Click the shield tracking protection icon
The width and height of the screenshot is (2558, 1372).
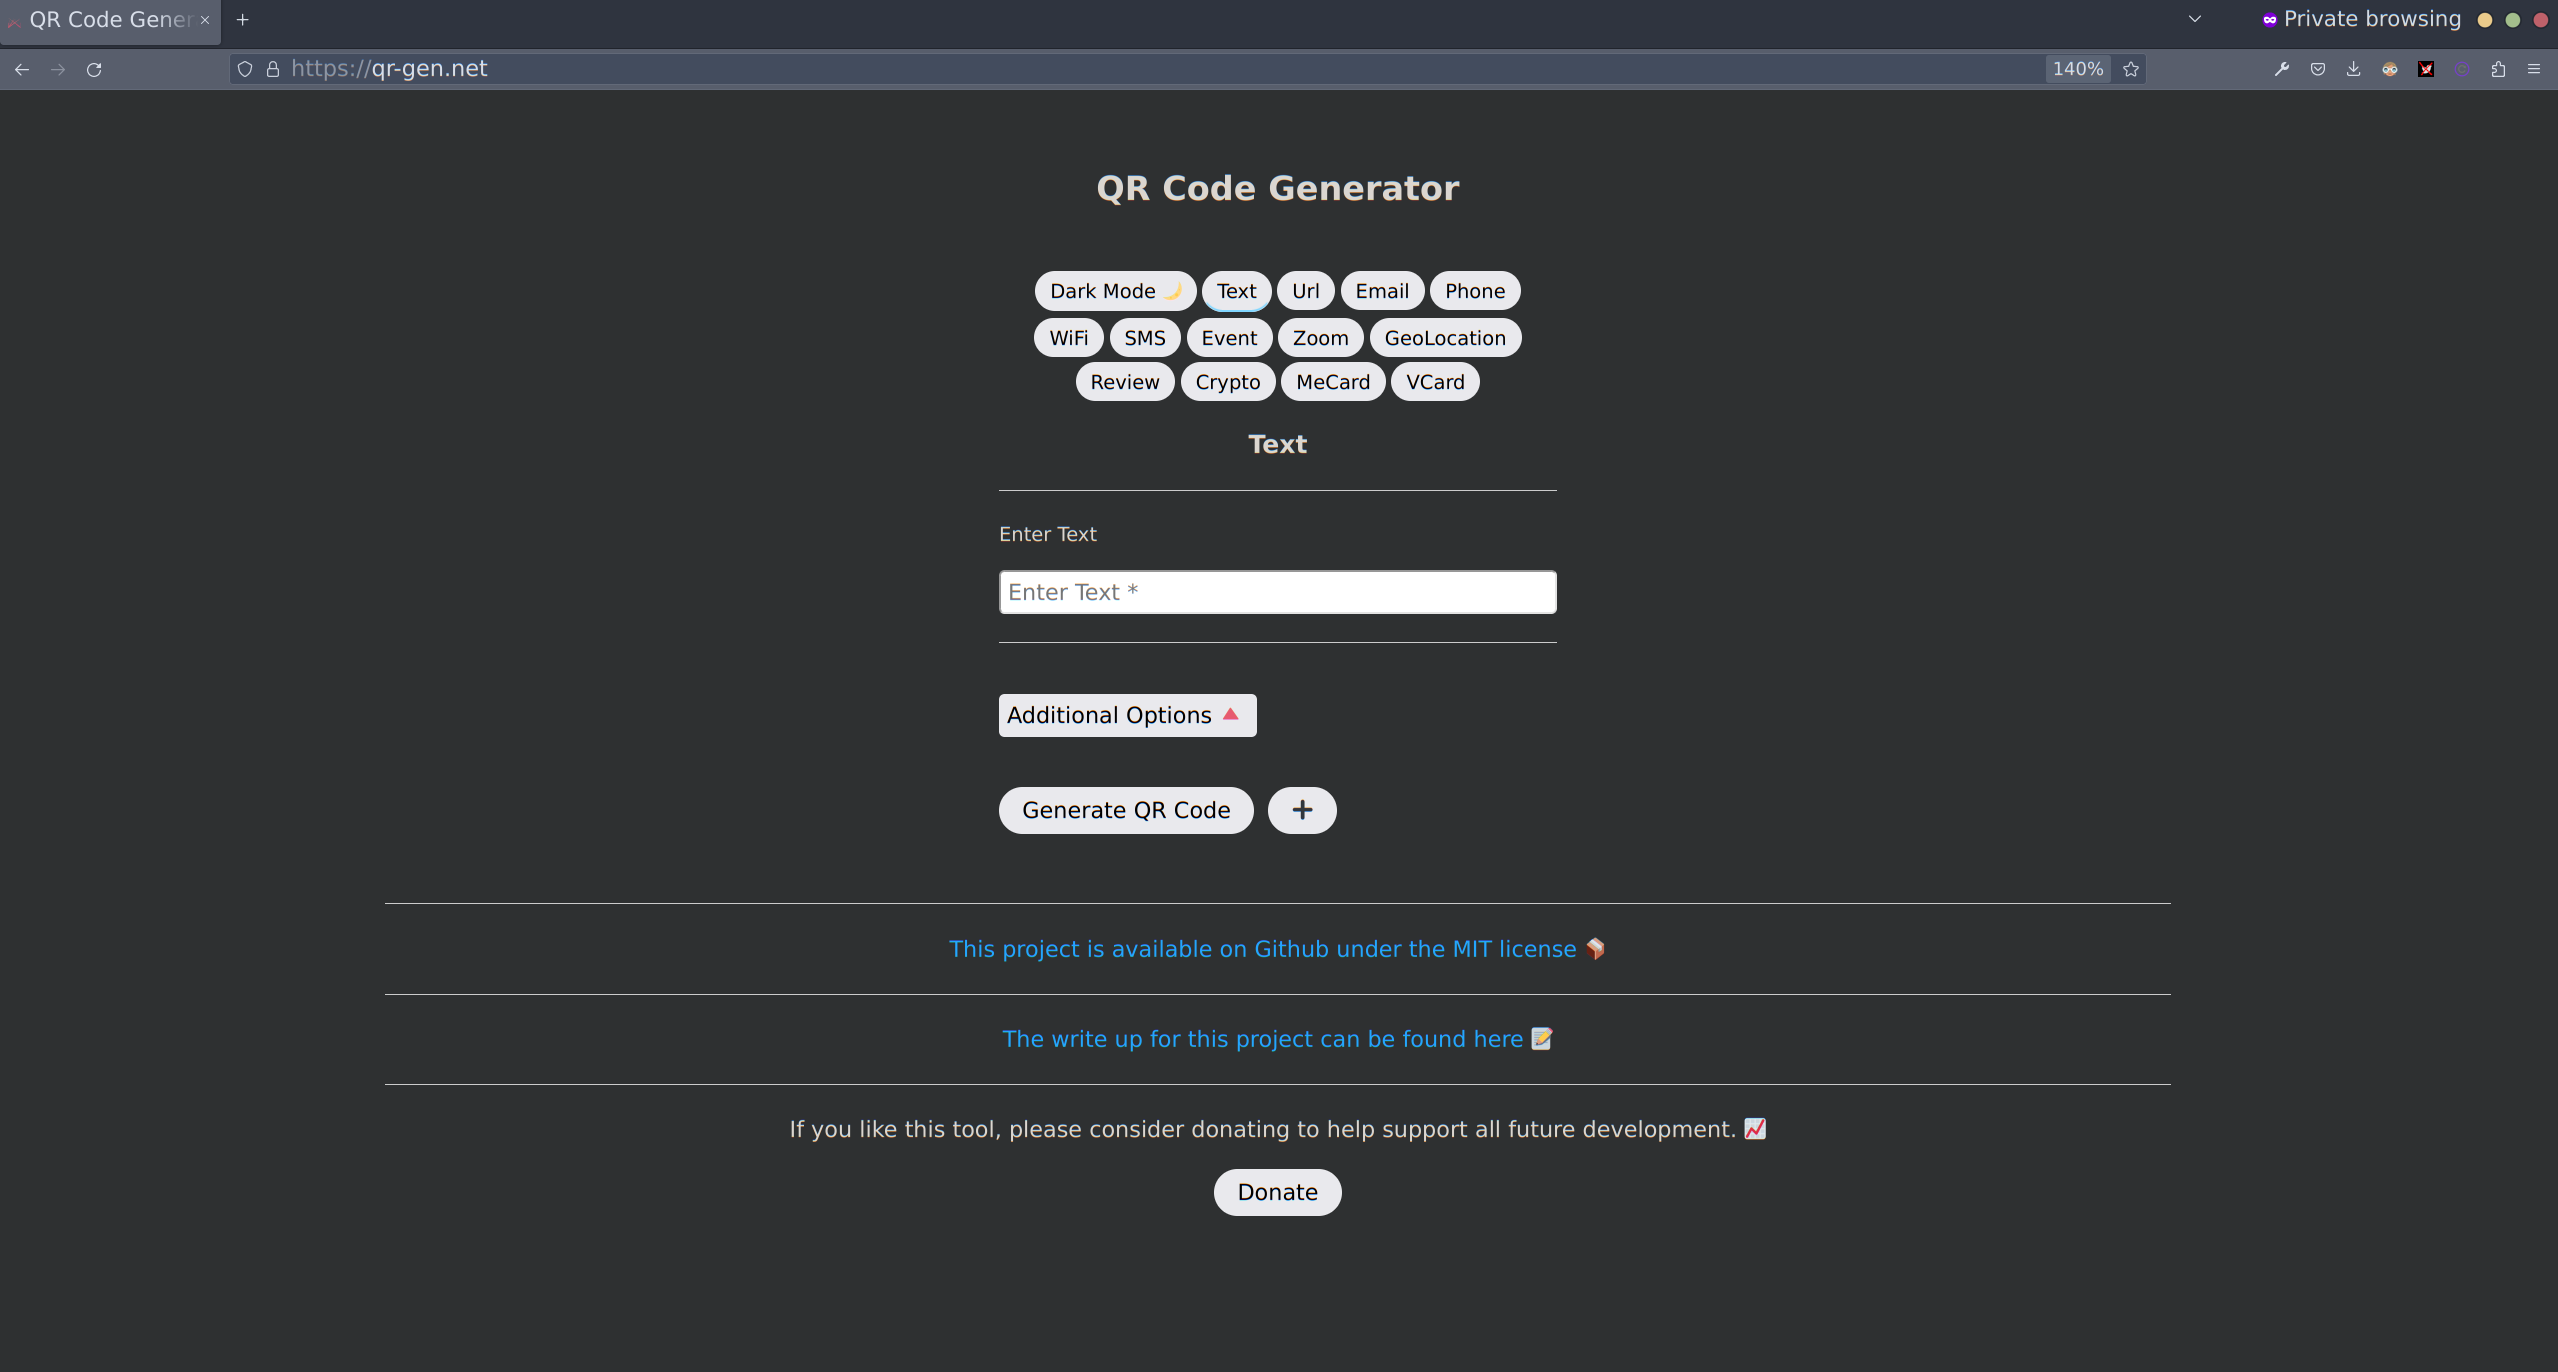pos(245,69)
